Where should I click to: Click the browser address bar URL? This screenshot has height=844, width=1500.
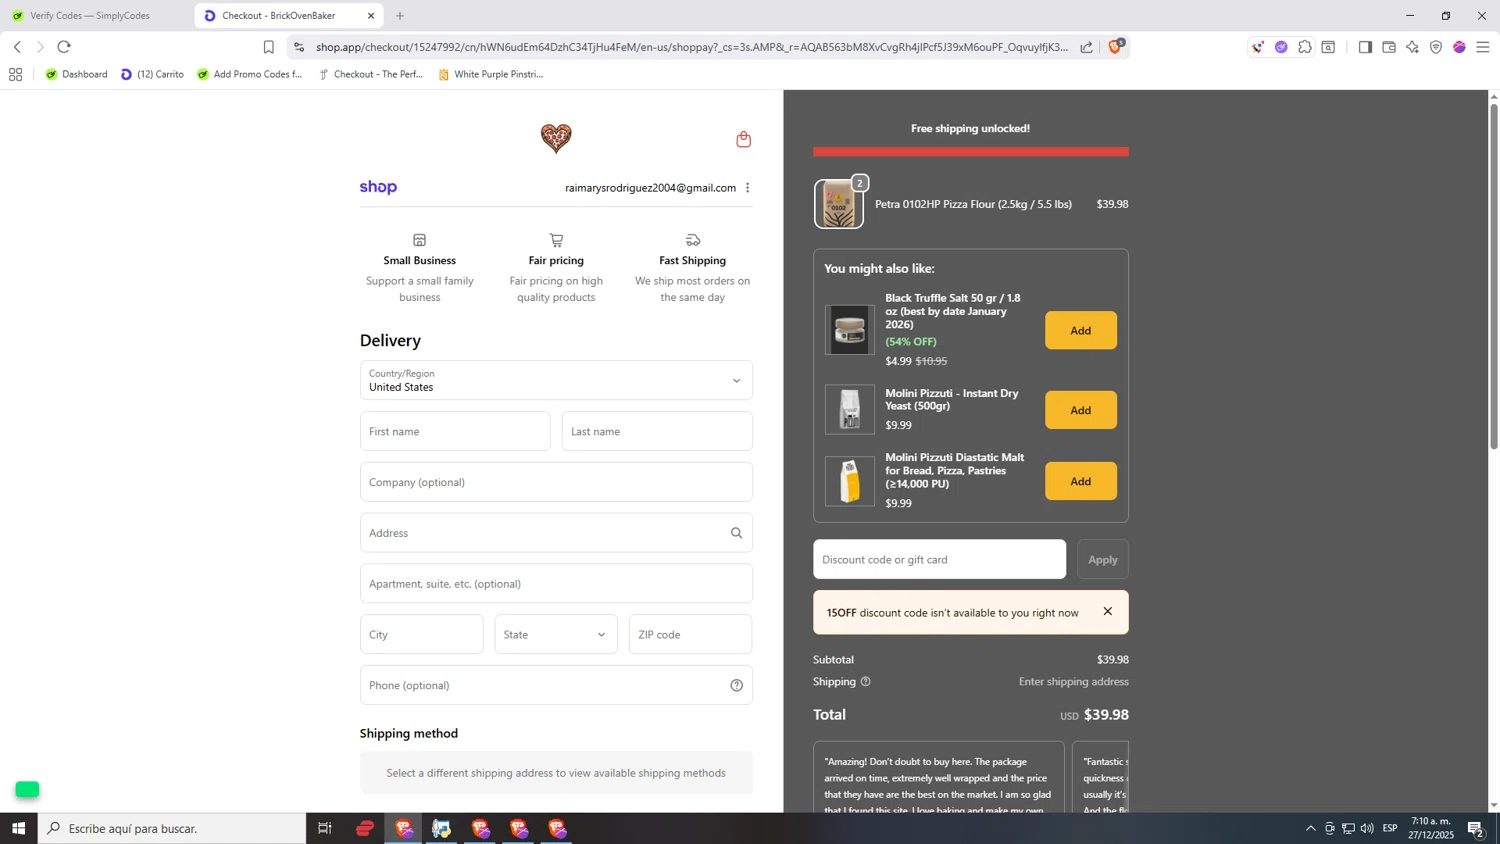click(692, 47)
